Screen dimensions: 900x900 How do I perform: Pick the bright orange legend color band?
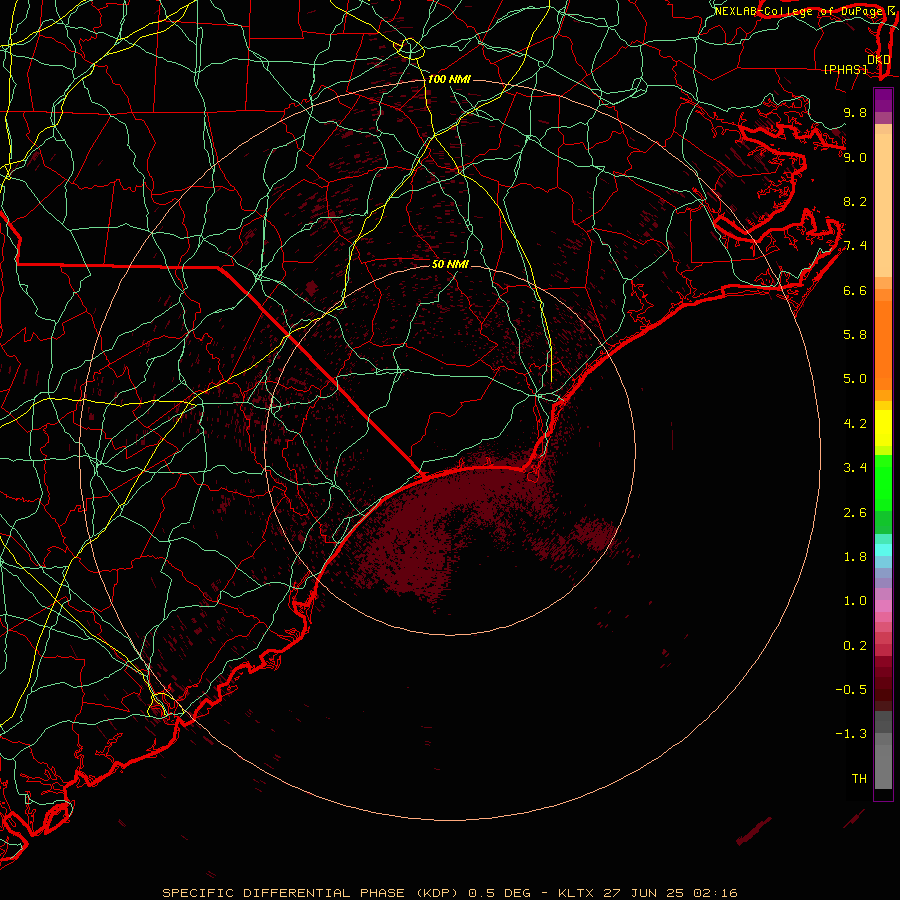[x=883, y=346]
